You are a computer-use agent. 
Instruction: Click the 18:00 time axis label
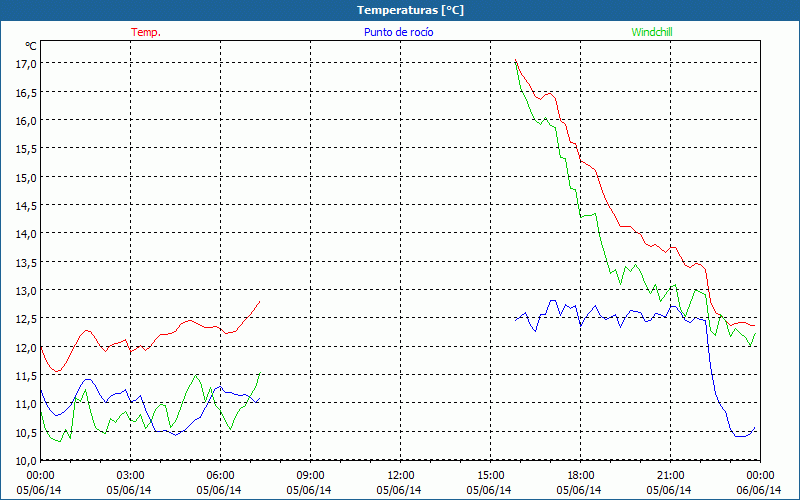(580, 475)
